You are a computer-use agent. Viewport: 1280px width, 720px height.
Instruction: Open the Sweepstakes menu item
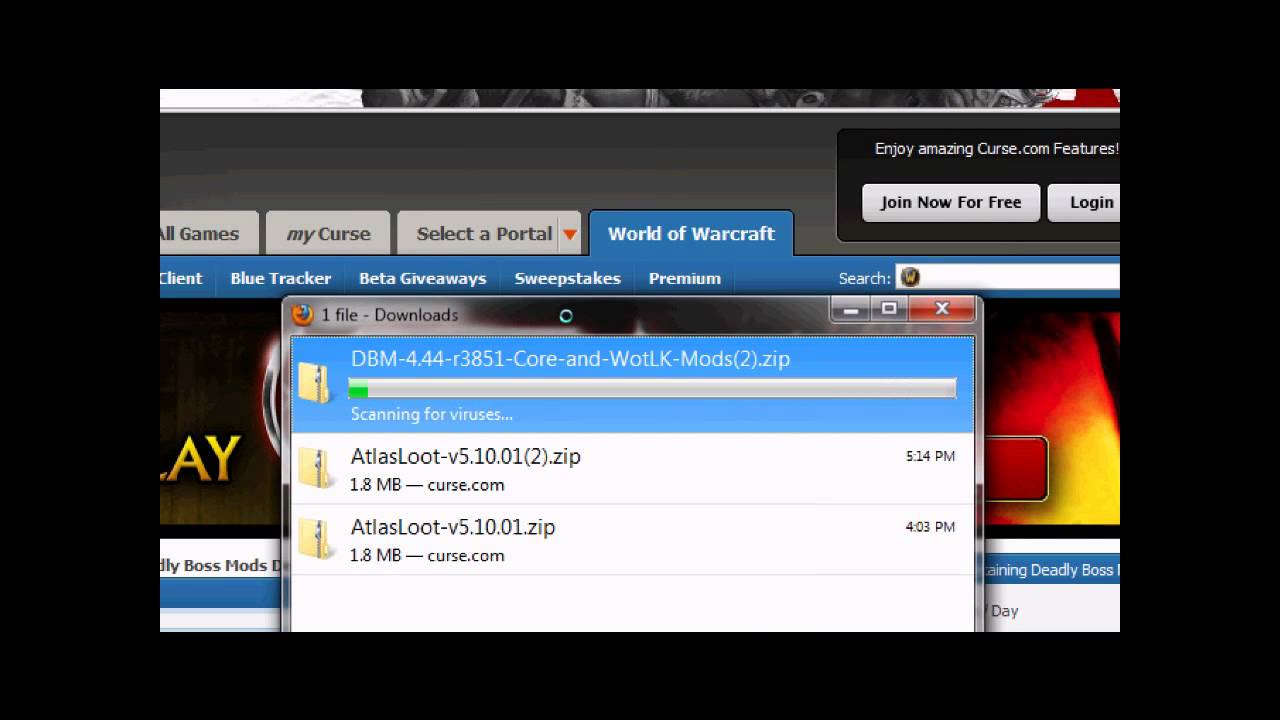tap(567, 278)
